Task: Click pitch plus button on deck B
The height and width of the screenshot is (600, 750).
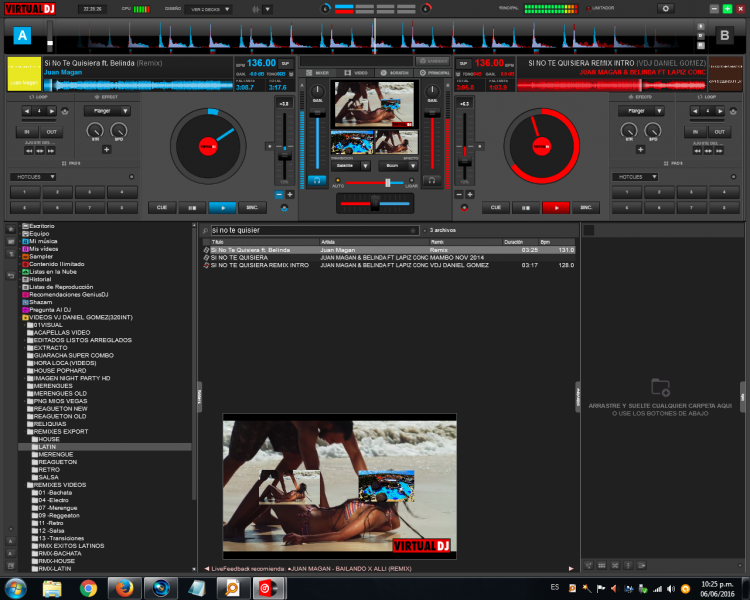Action: (x=470, y=194)
